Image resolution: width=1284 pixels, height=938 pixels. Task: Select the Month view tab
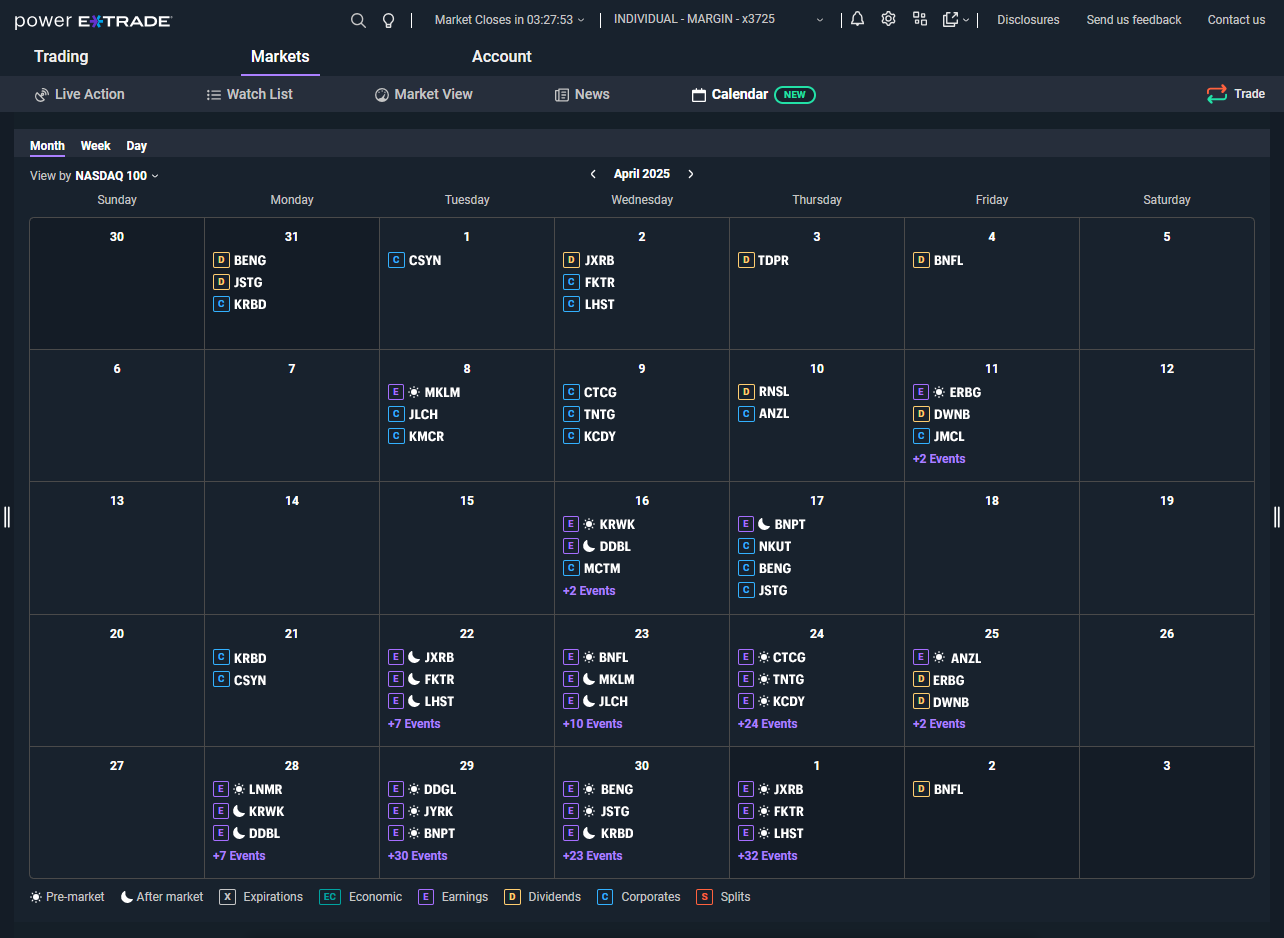[x=47, y=146]
